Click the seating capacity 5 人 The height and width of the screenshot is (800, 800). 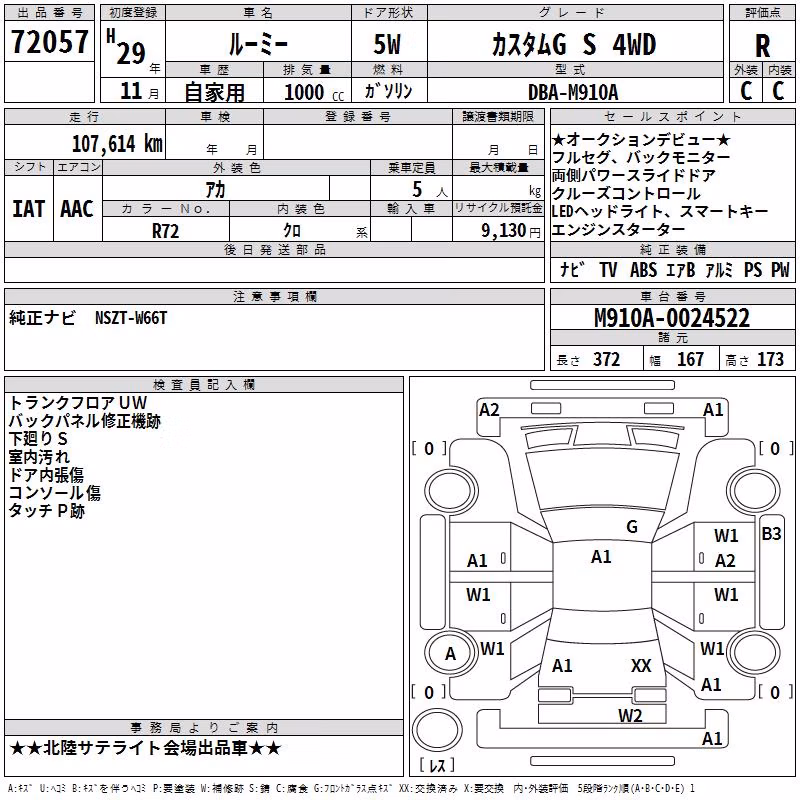pyautogui.click(x=430, y=190)
